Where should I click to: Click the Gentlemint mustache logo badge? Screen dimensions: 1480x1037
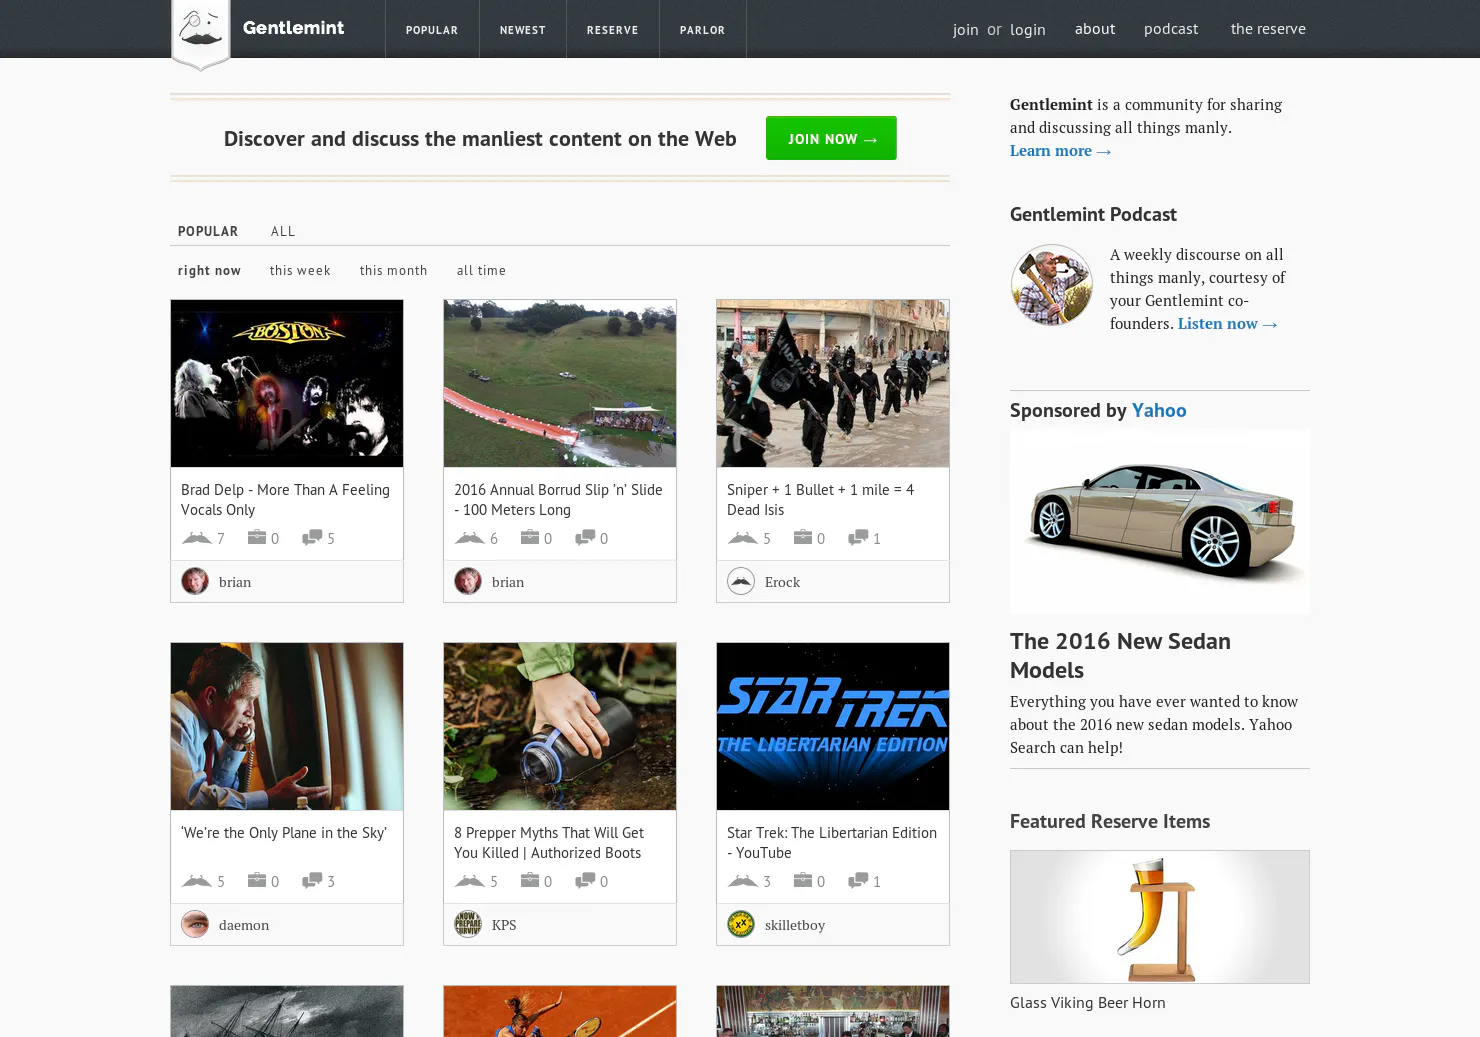click(201, 34)
